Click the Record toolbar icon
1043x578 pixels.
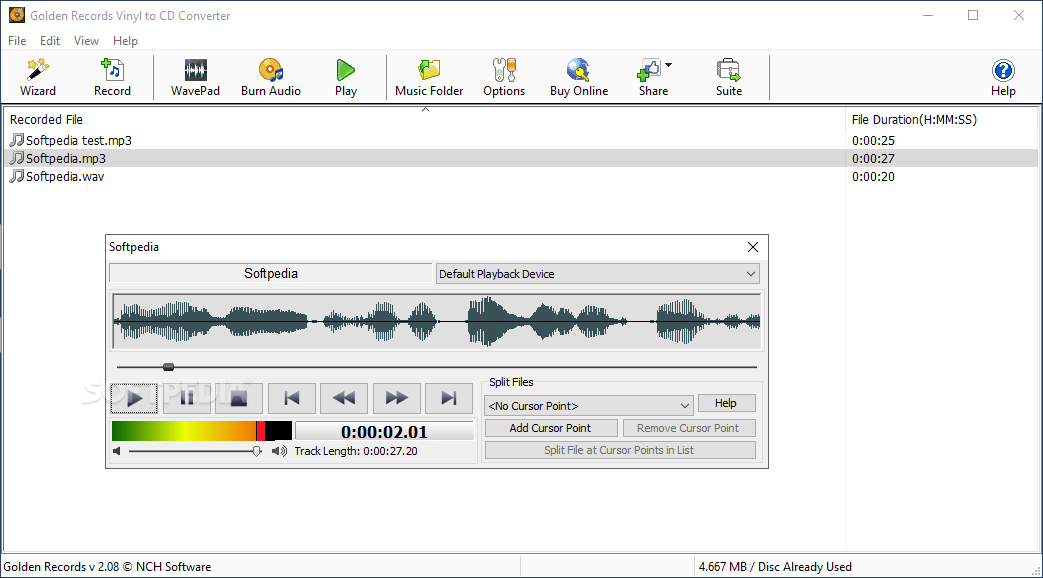click(112, 78)
